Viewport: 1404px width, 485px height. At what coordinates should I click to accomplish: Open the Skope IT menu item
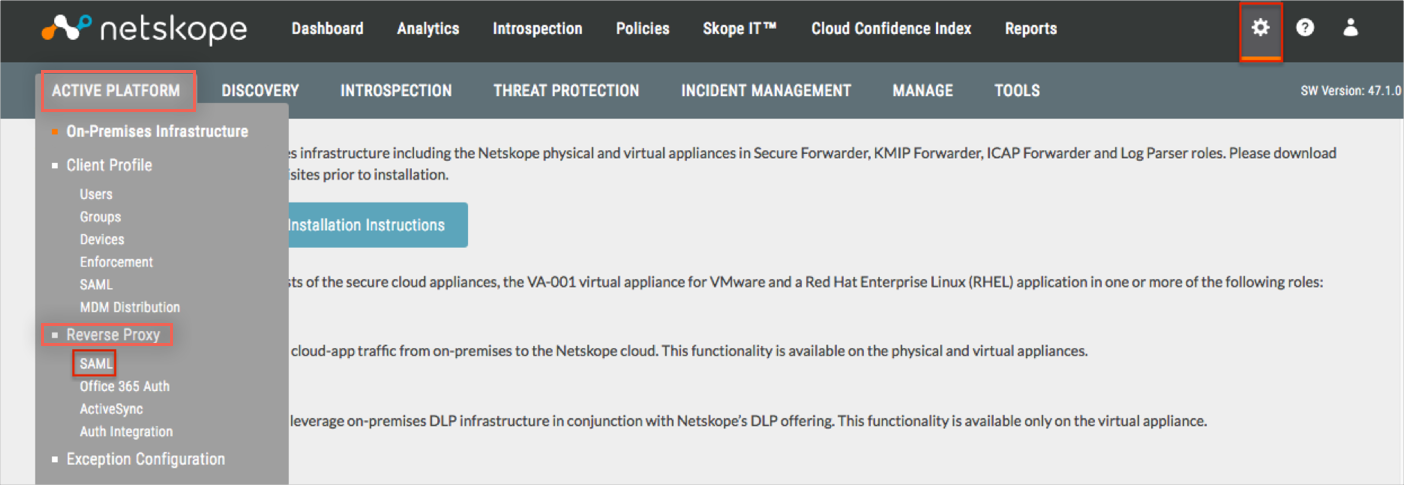click(x=739, y=29)
